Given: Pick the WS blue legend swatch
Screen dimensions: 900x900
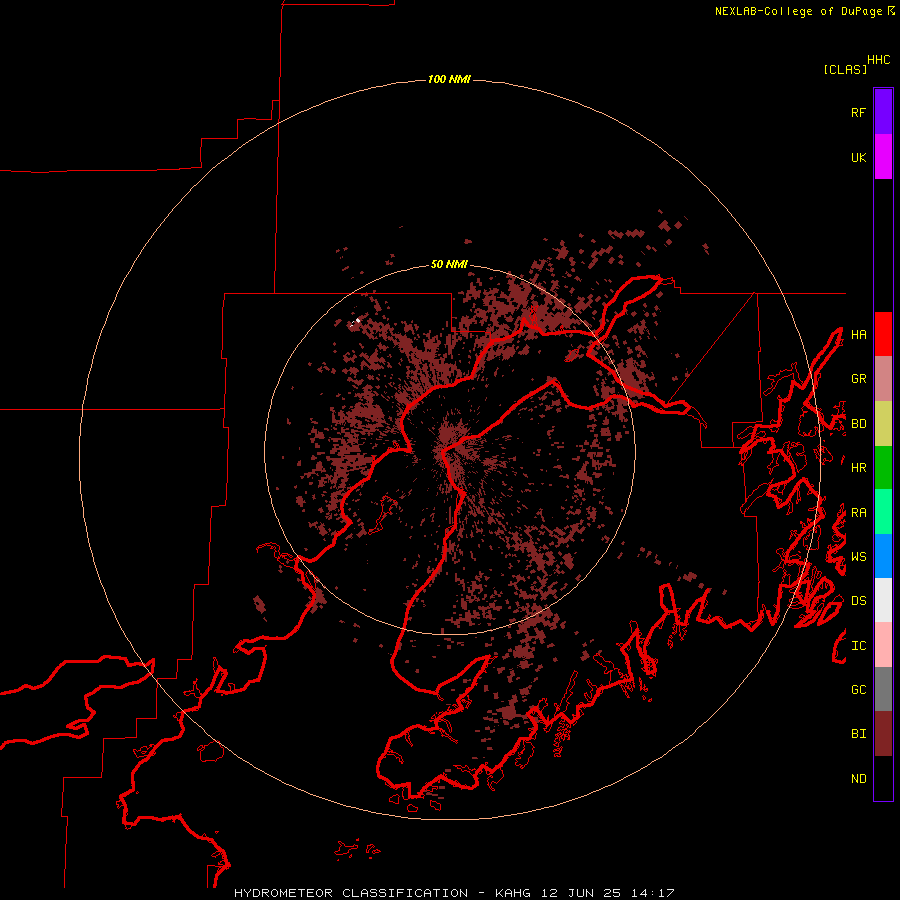Looking at the screenshot, I should pos(883,556).
